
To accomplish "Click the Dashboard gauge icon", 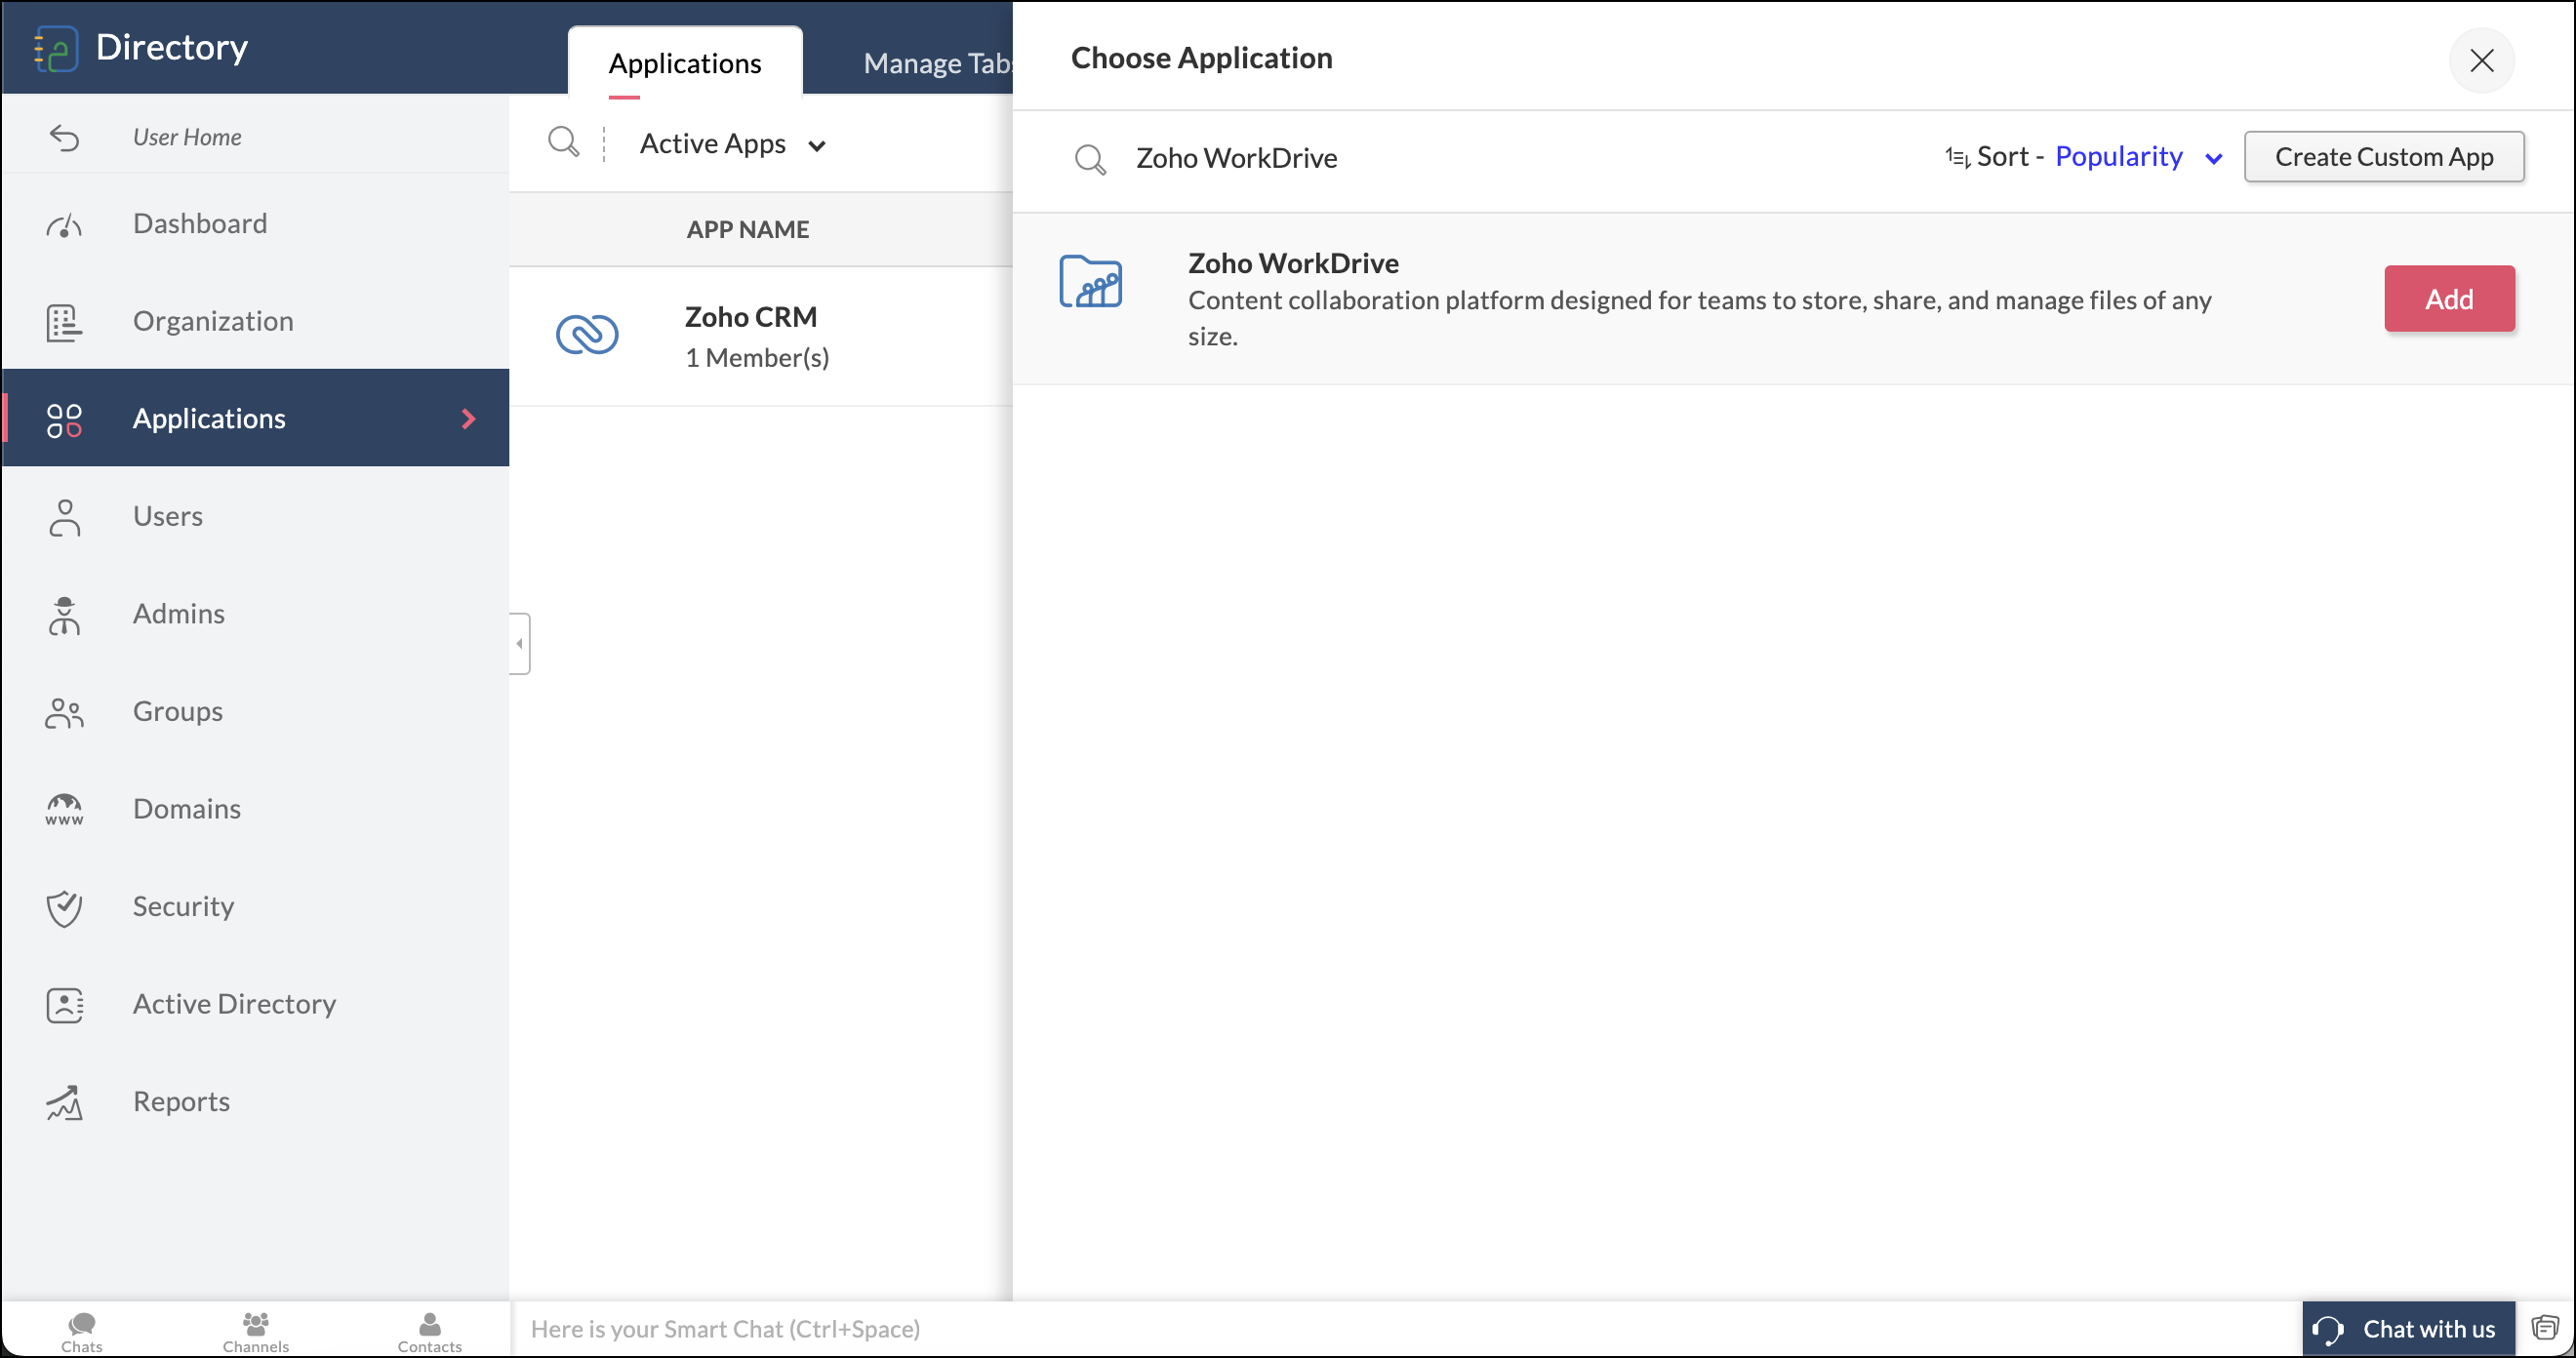I will (64, 225).
